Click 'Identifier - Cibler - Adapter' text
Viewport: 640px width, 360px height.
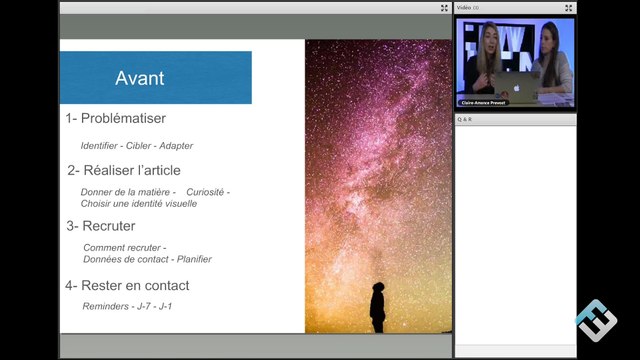(137, 146)
